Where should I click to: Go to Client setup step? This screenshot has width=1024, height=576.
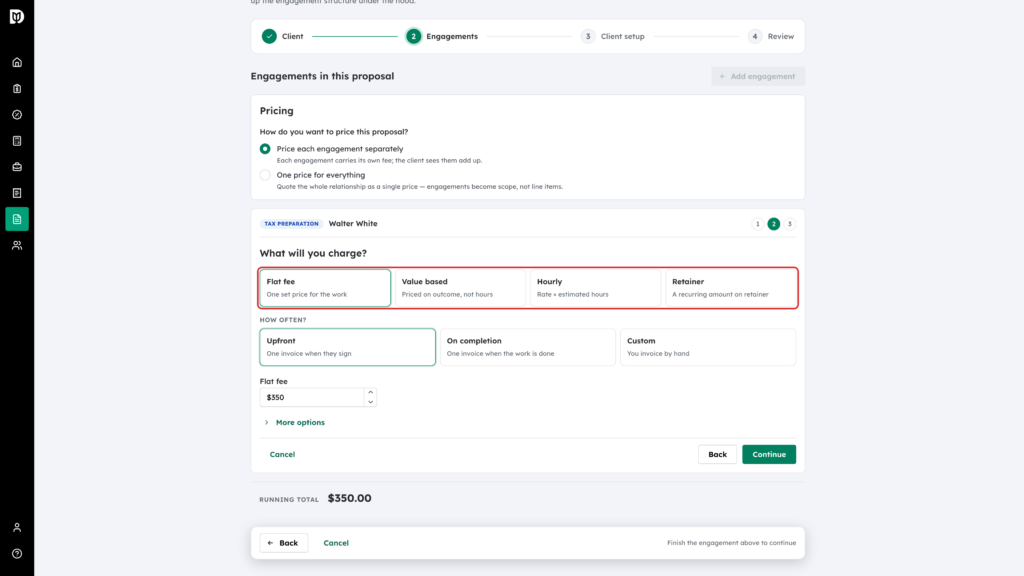pos(613,37)
